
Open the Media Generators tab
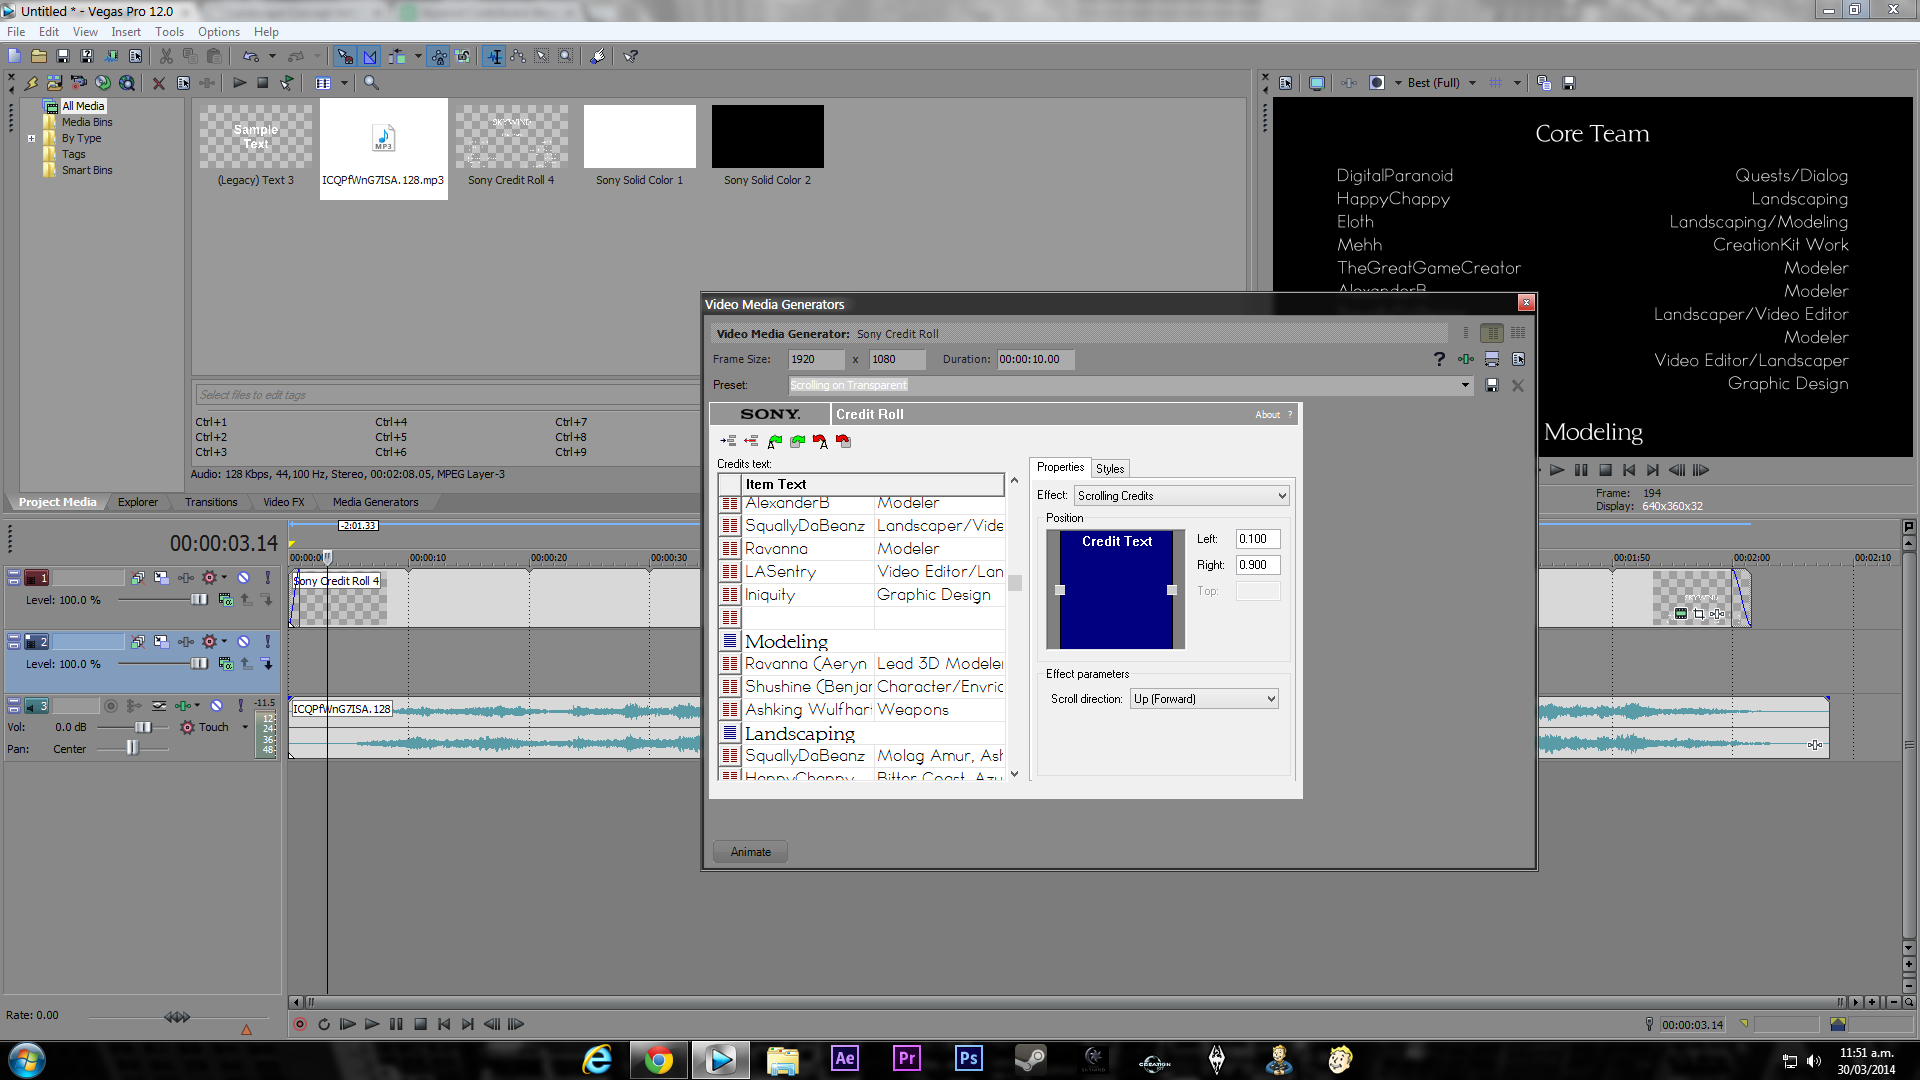click(x=375, y=502)
